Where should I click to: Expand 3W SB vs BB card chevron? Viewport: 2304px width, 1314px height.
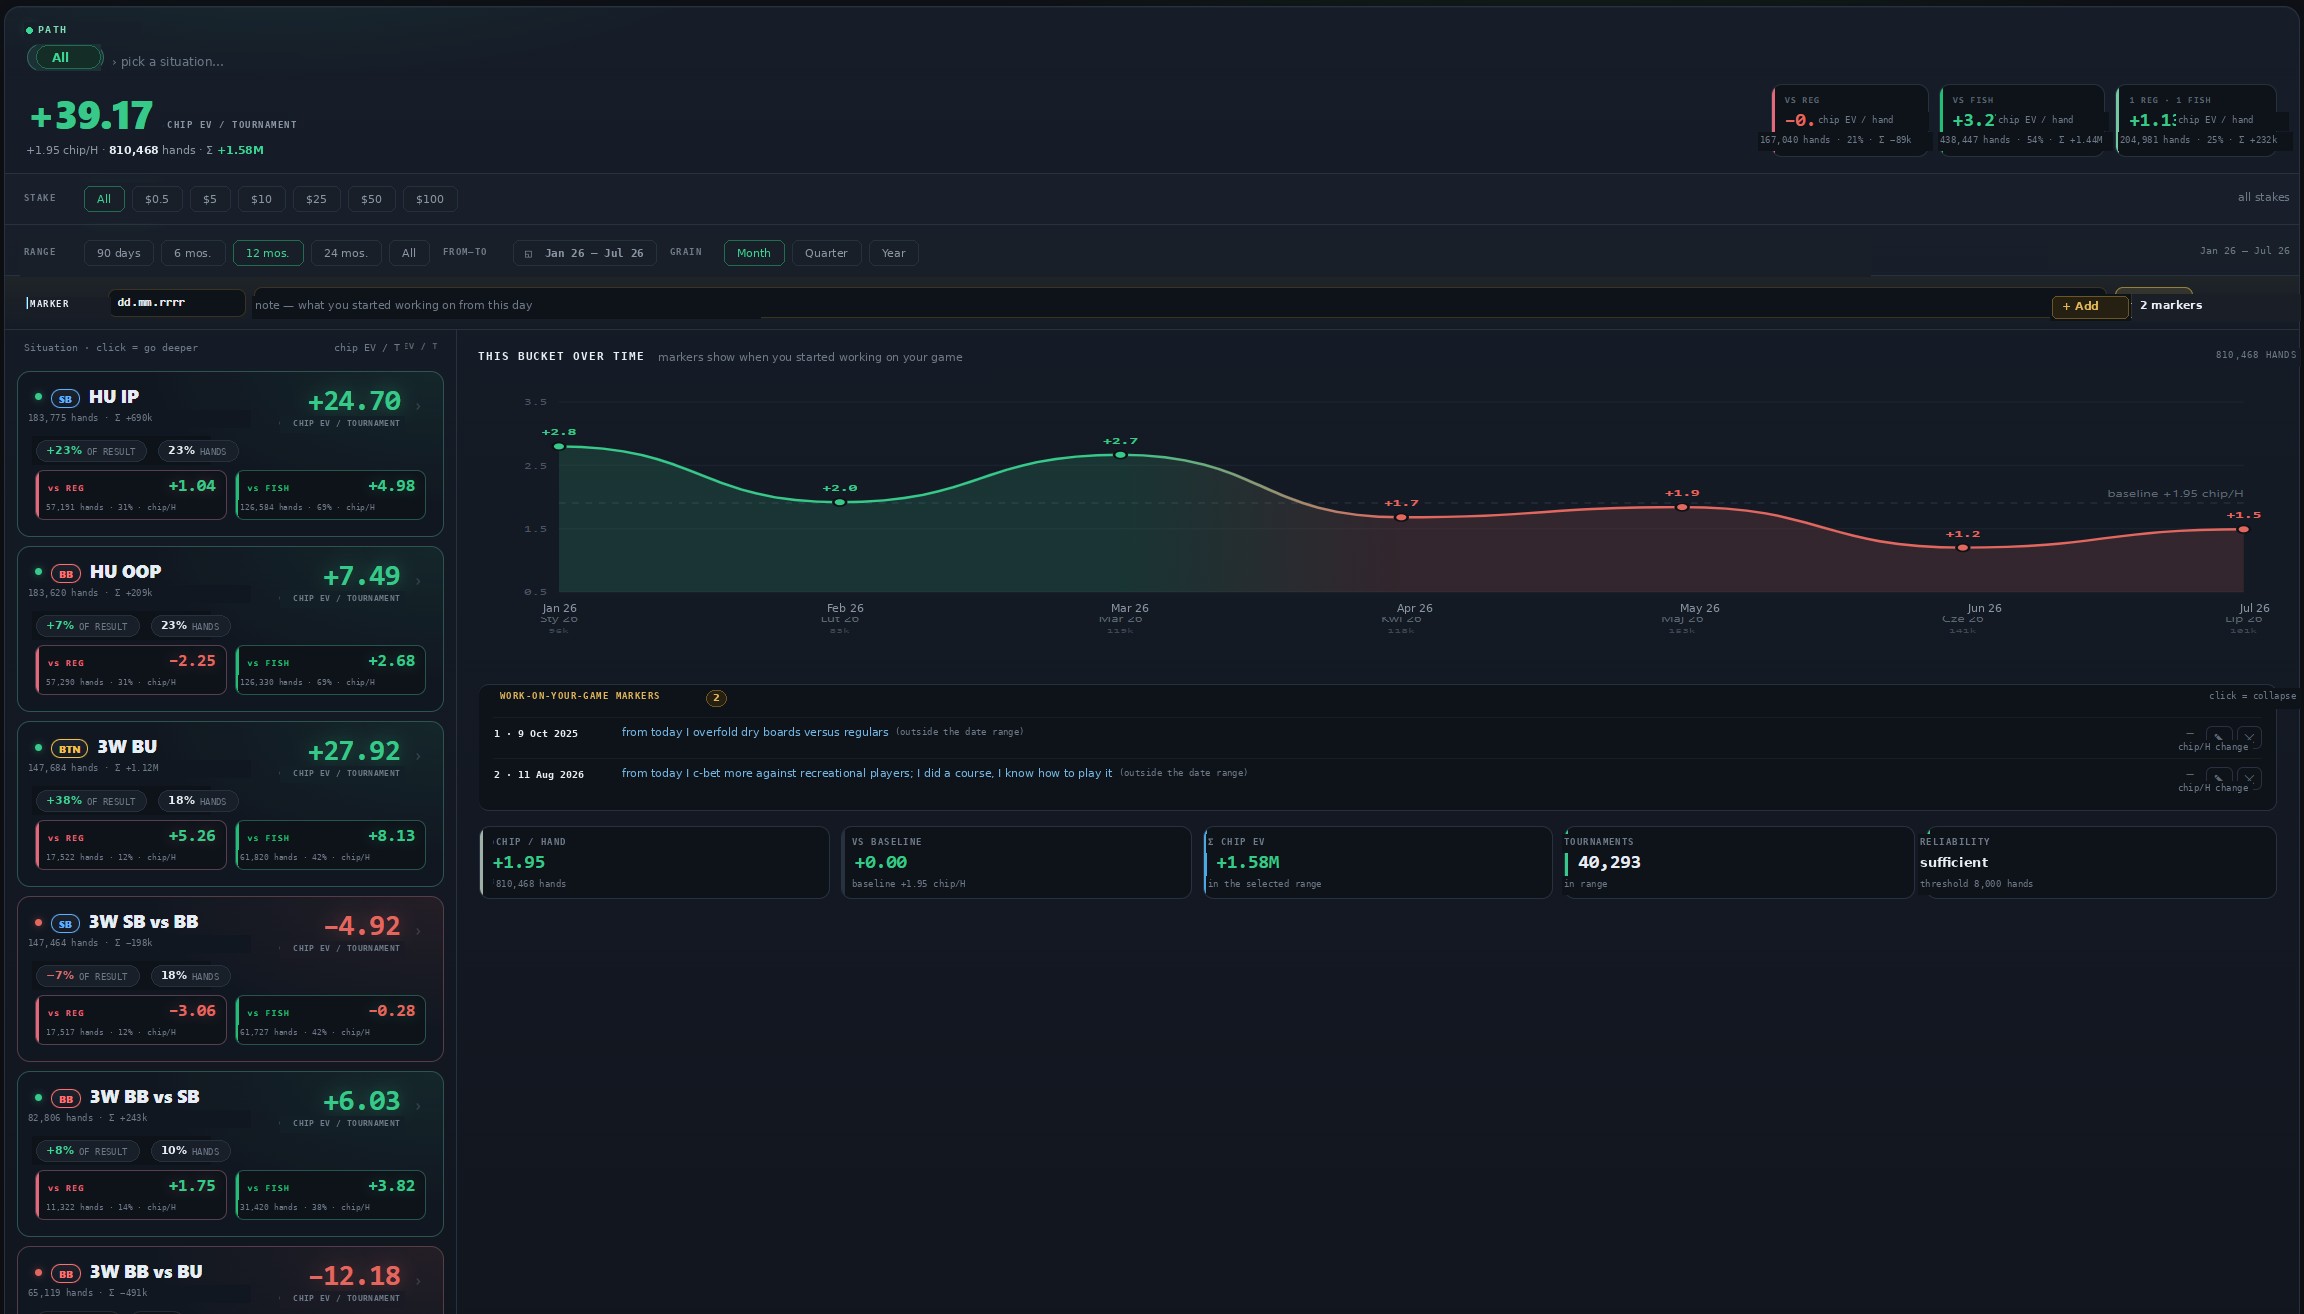pos(418,931)
